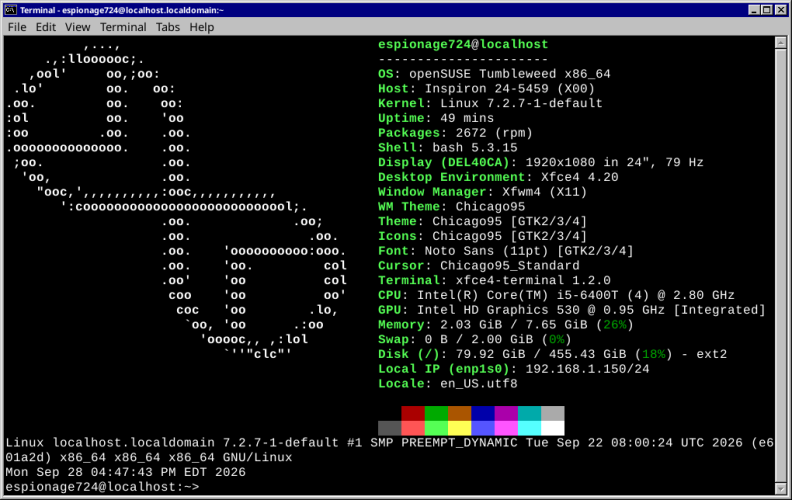Click the scrollbar up arrow
This screenshot has height=500, width=792.
tap(780, 43)
